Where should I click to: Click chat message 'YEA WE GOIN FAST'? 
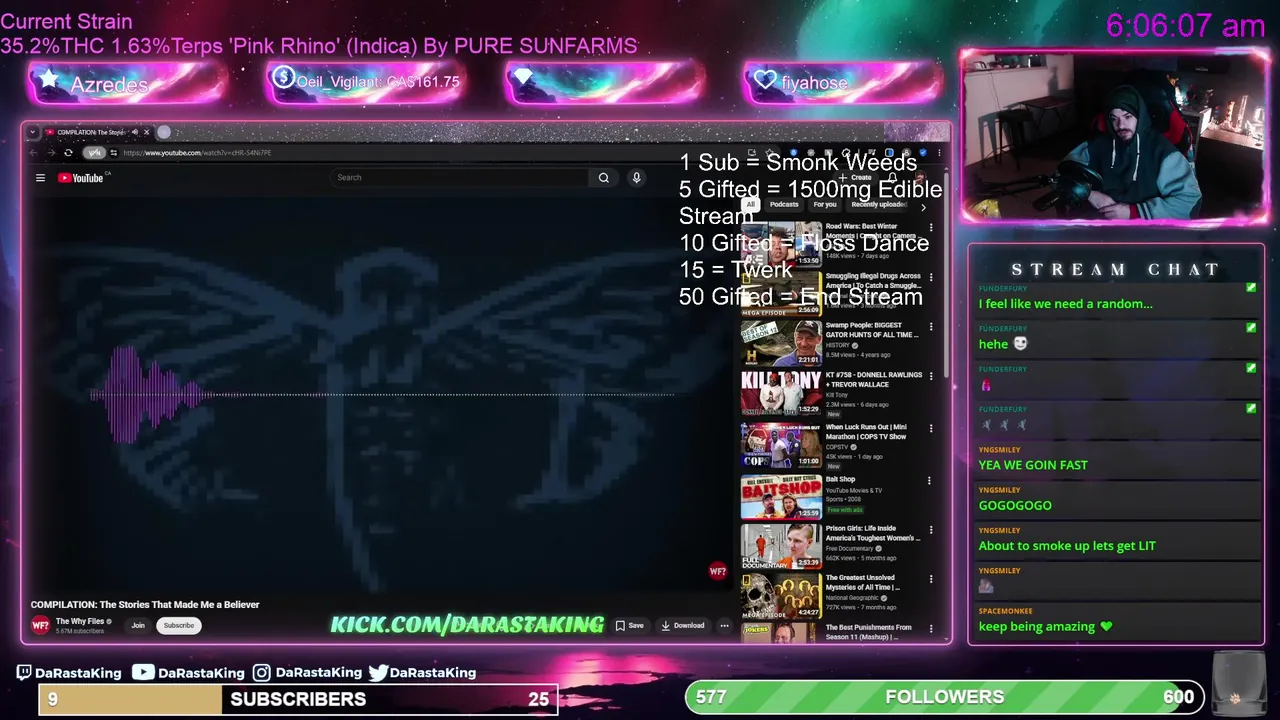[1033, 465]
